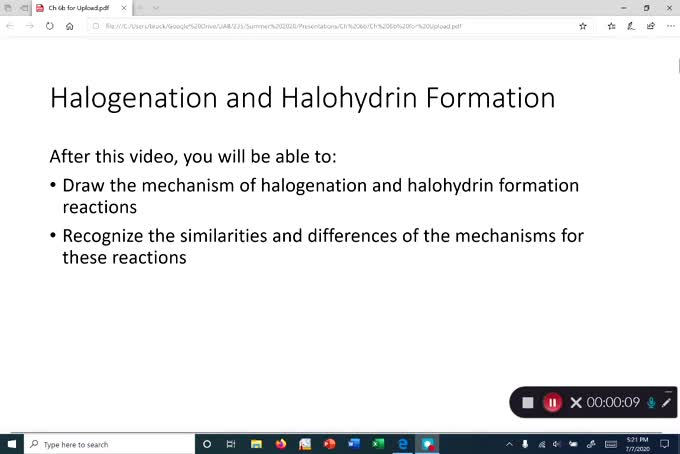Open the Windows Start menu

coord(12,444)
